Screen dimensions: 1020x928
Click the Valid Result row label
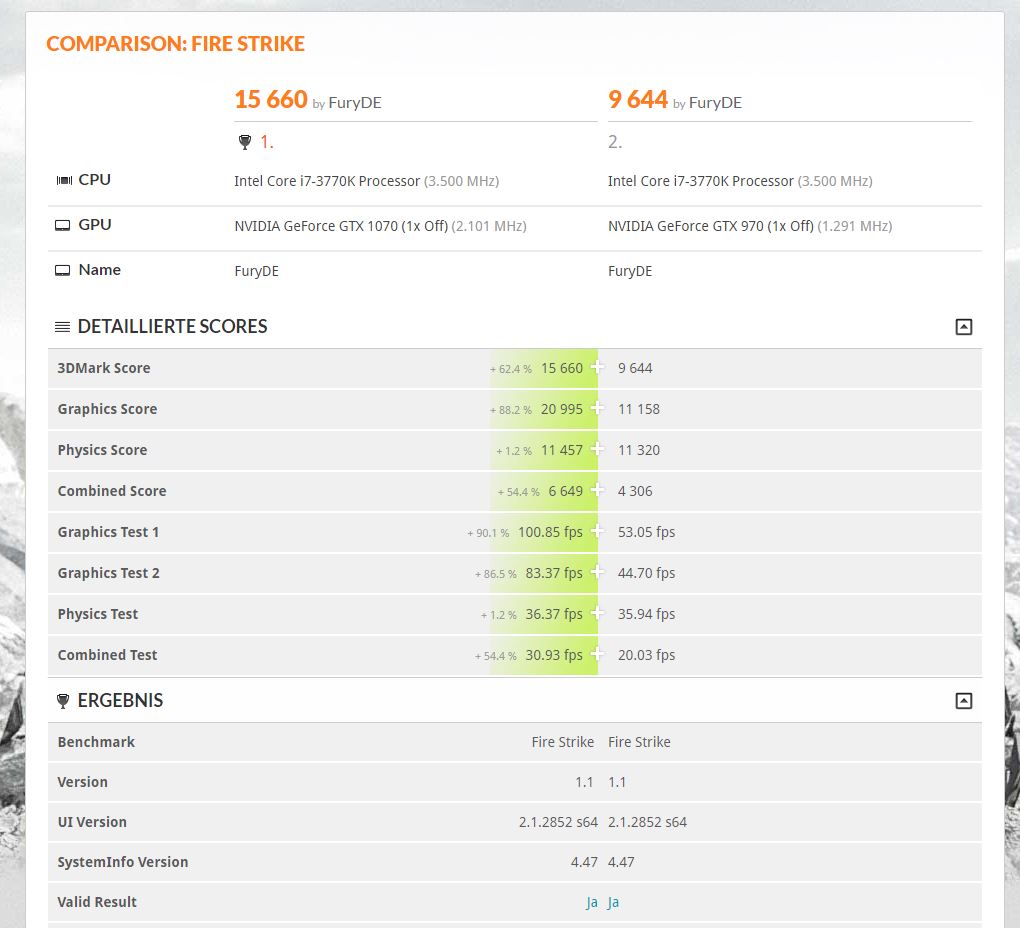pos(97,902)
